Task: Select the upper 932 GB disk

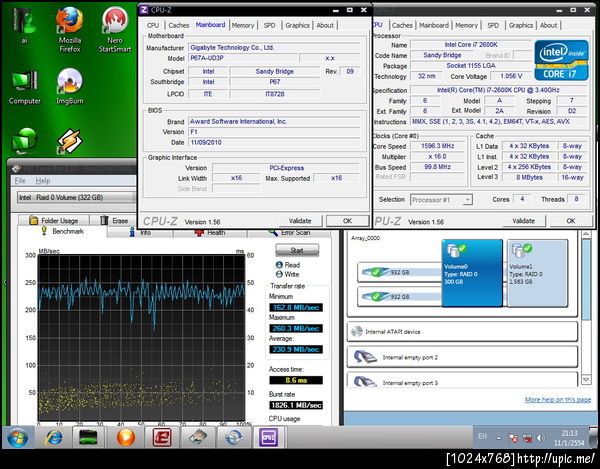Action: click(399, 272)
